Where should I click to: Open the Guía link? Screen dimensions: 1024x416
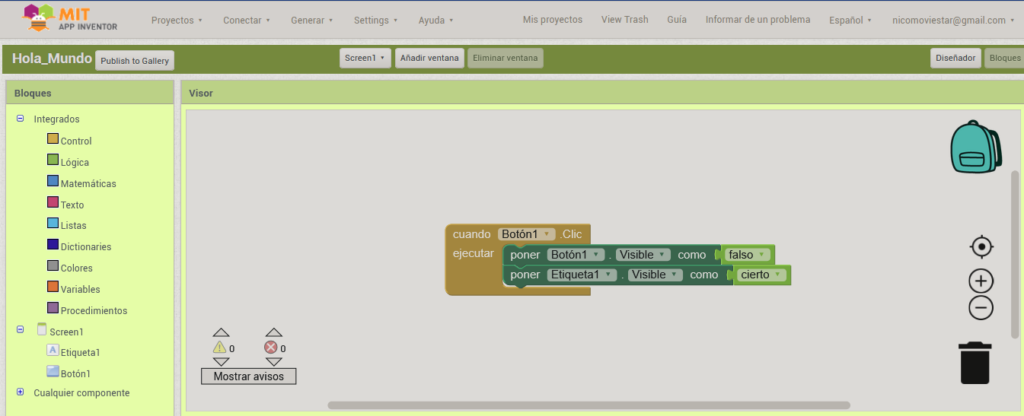[677, 20]
